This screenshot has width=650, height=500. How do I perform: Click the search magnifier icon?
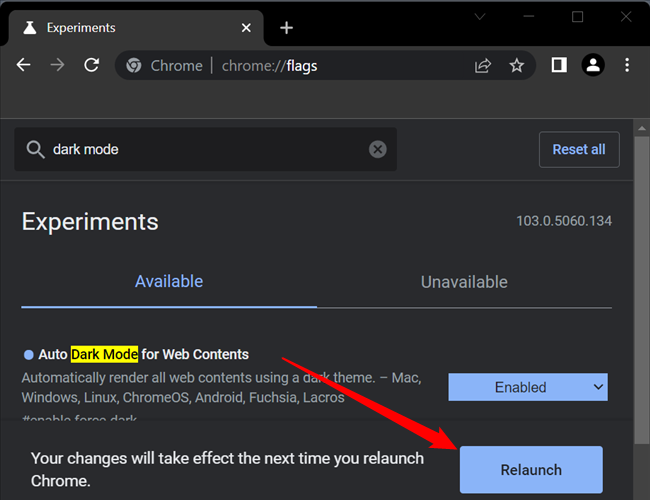pos(35,149)
